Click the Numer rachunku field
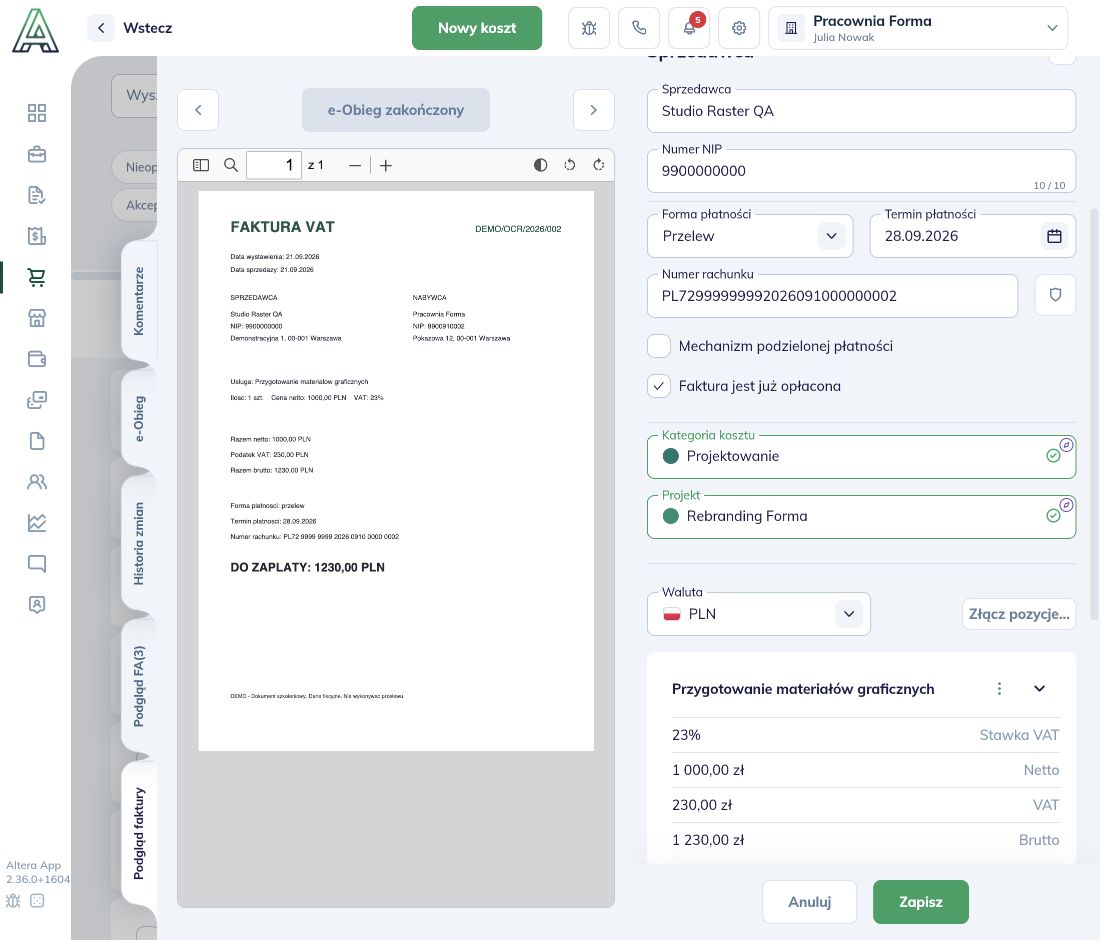The image size is (1100, 940). 832,296
